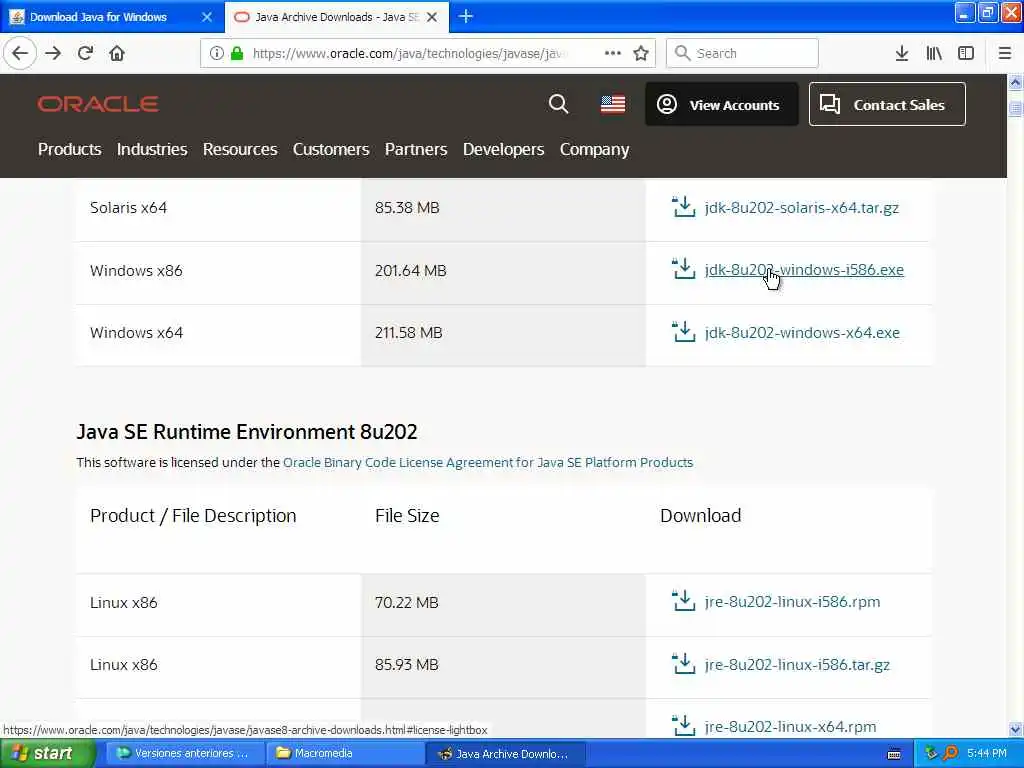
Task: Open a new tab with plus icon
Action: [x=466, y=16]
